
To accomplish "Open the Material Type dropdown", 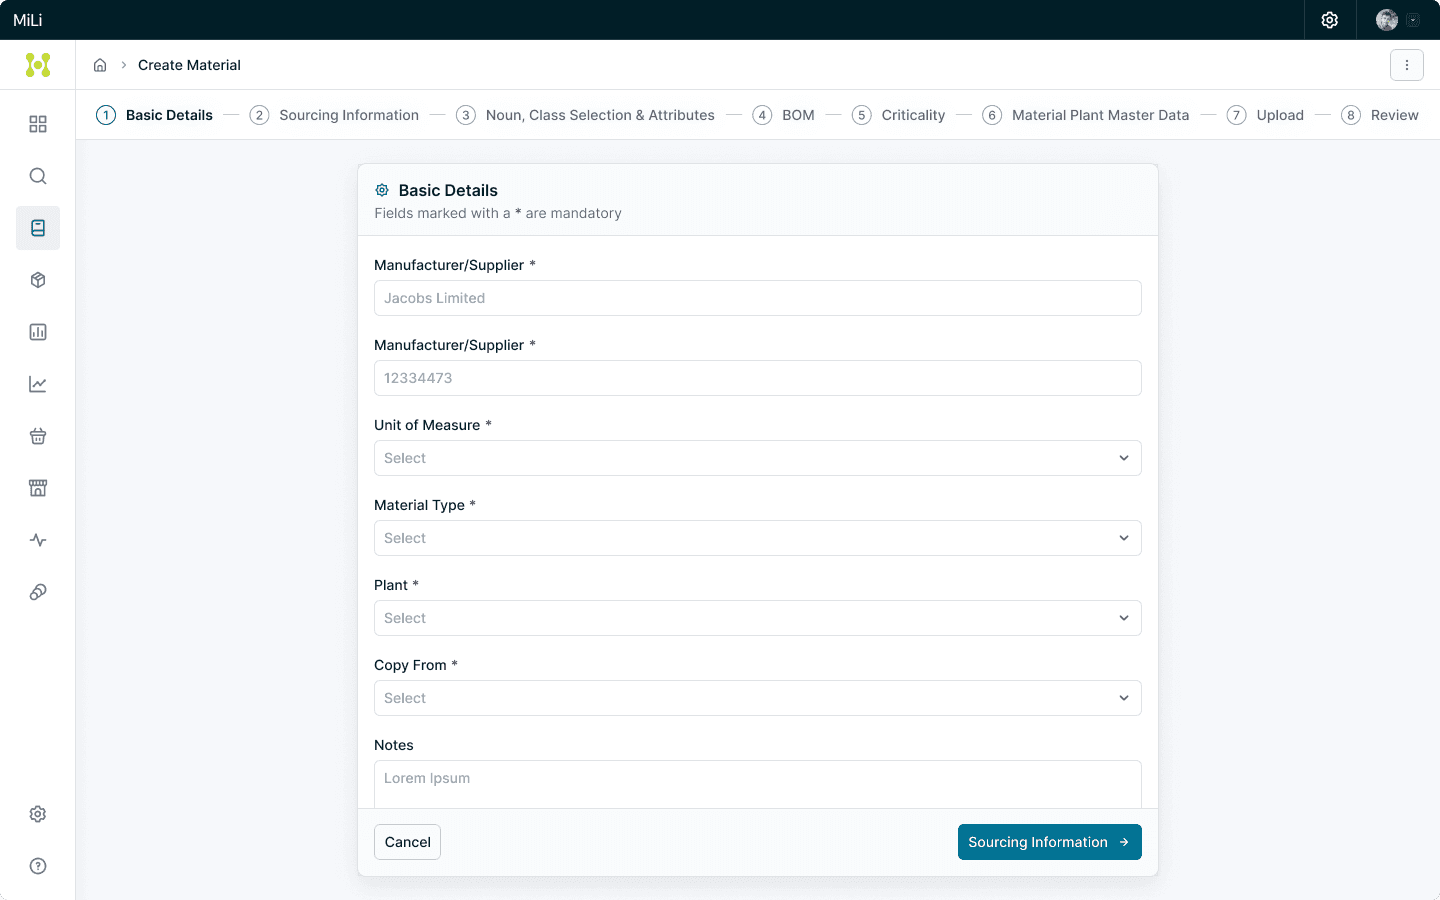I will (x=758, y=538).
